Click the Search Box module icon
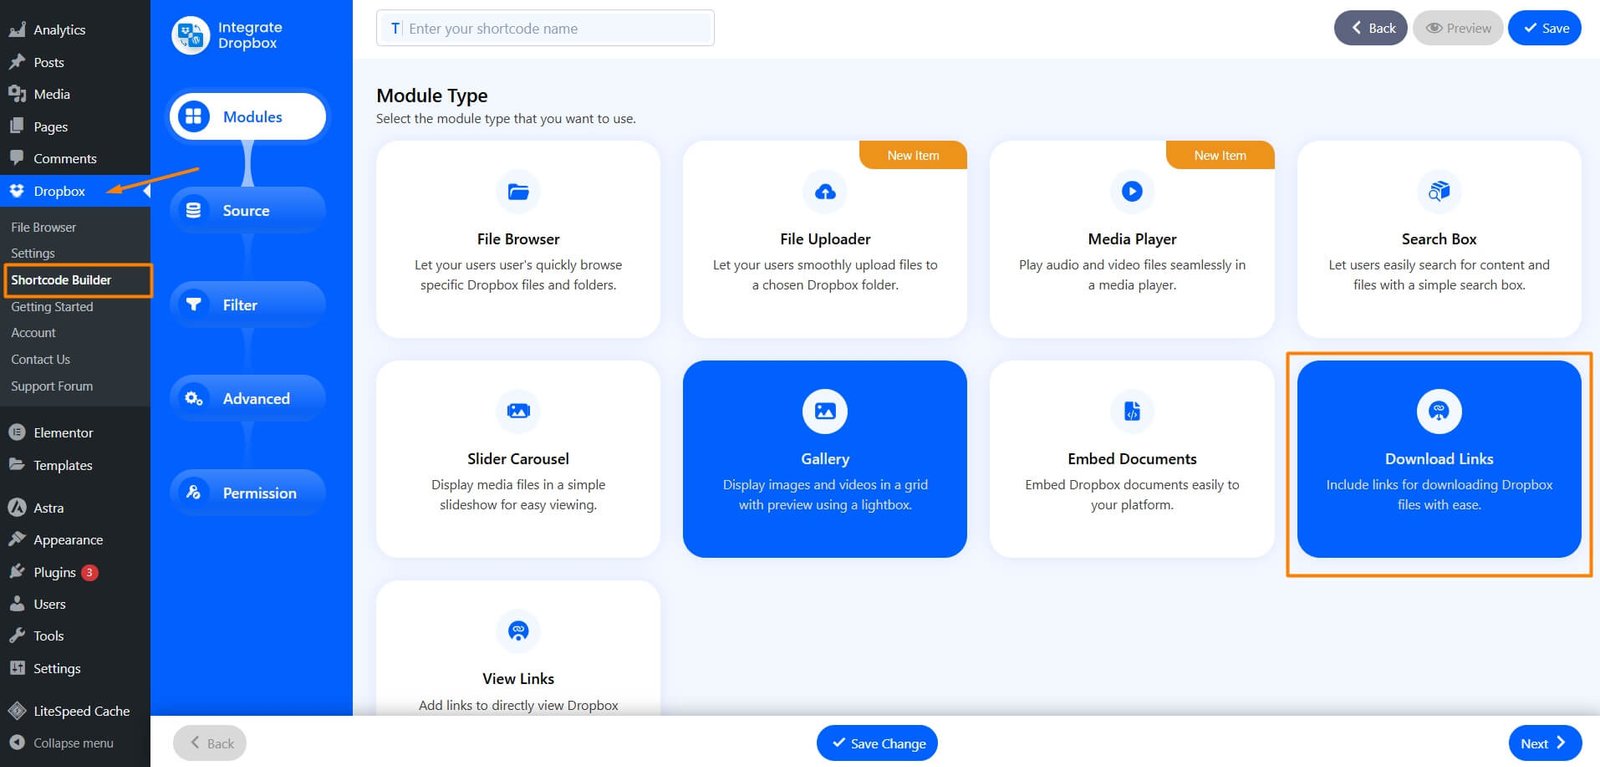The image size is (1600, 767). tap(1439, 191)
